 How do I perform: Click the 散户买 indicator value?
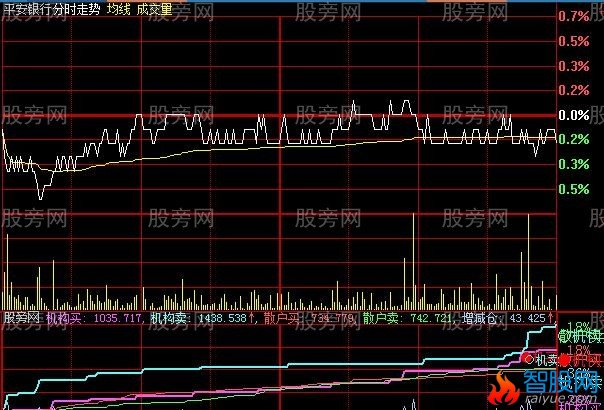[330, 318]
